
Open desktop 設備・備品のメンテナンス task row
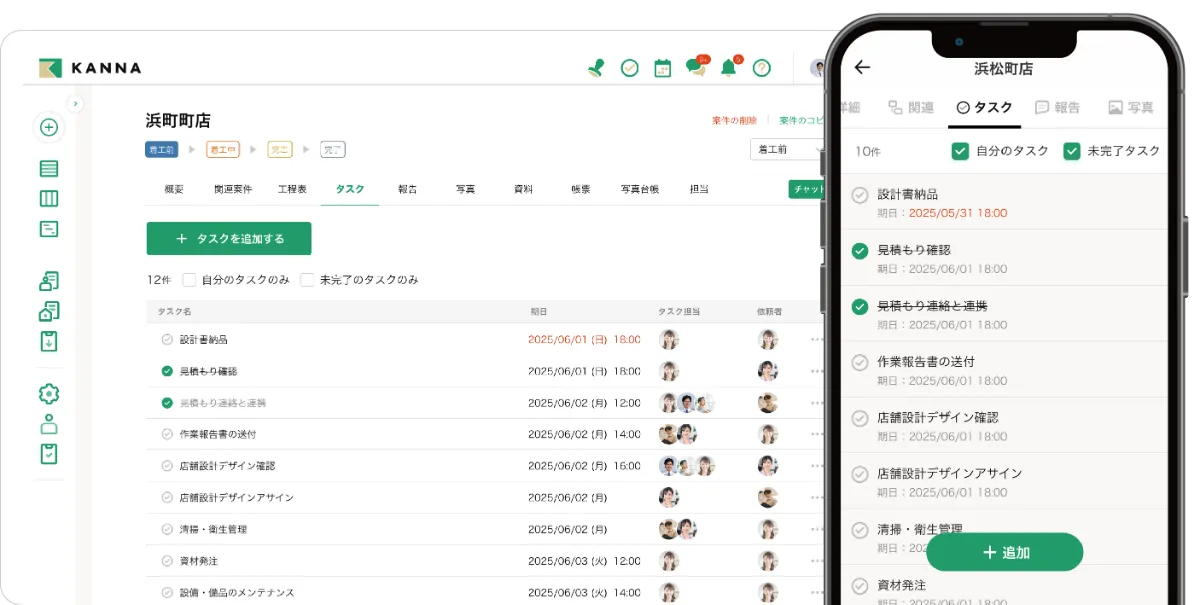486,592
